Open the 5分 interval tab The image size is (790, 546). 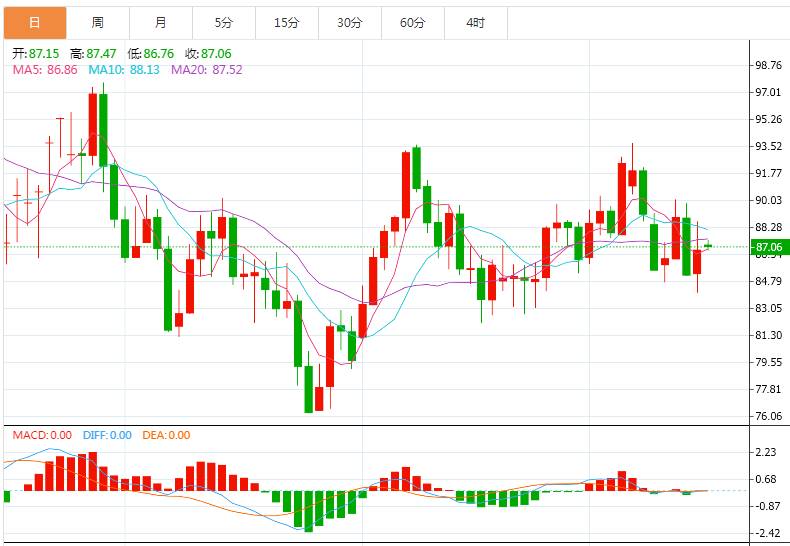(224, 23)
